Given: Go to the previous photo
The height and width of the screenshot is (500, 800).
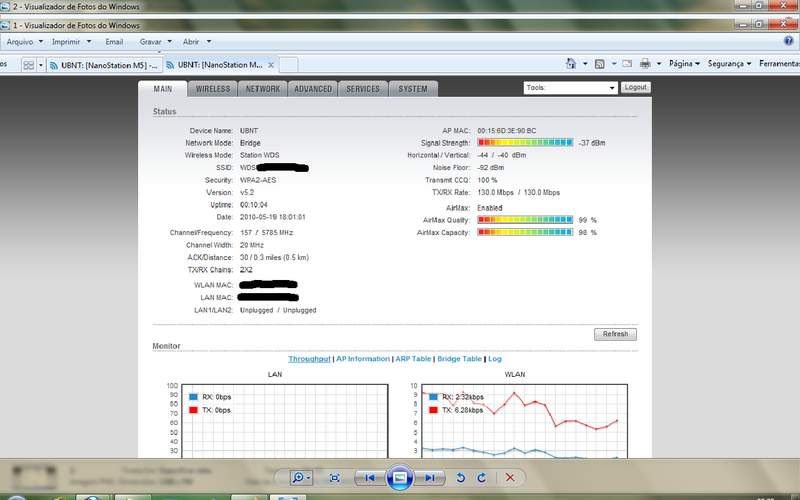Looking at the screenshot, I should [x=370, y=478].
